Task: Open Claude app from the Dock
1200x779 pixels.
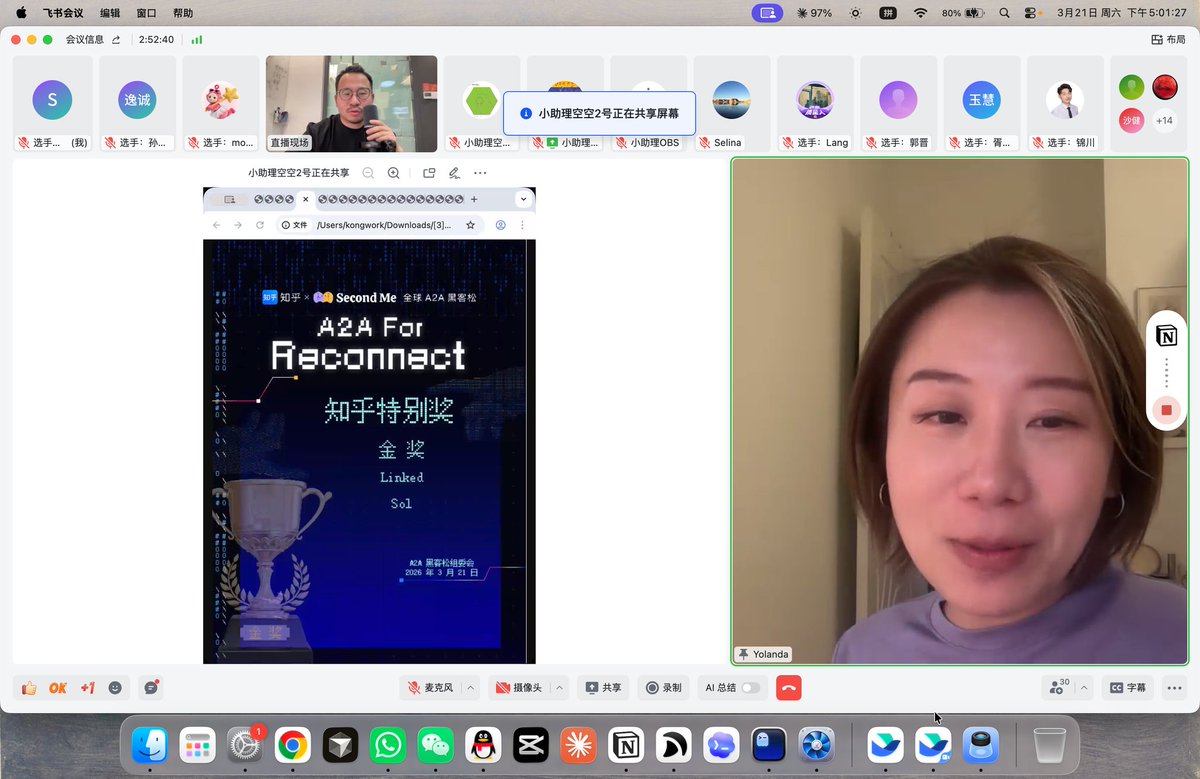Action: coord(578,745)
